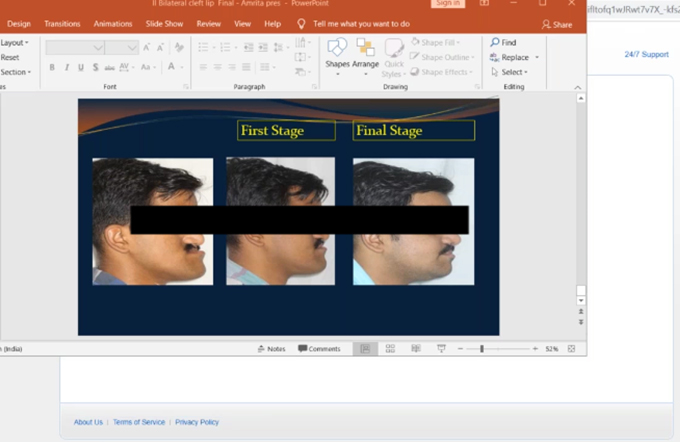Collapse the ribbon arrow
Image resolution: width=680 pixels, height=442 pixels.
pos(578,87)
